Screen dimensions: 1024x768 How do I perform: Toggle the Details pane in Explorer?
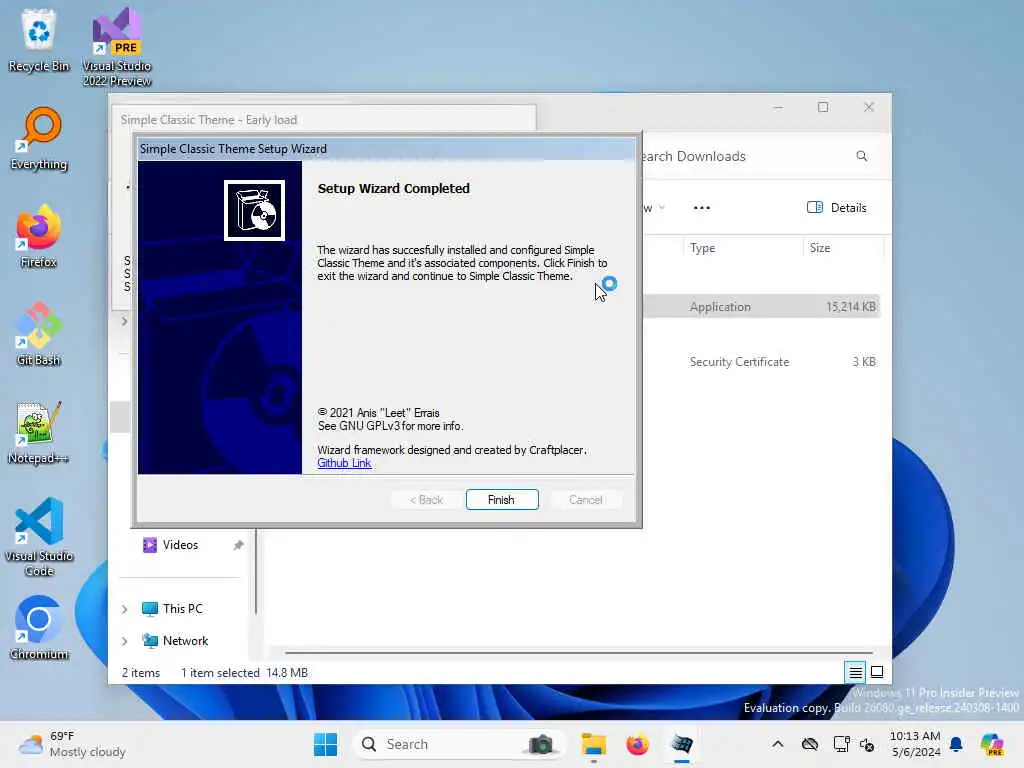click(837, 208)
